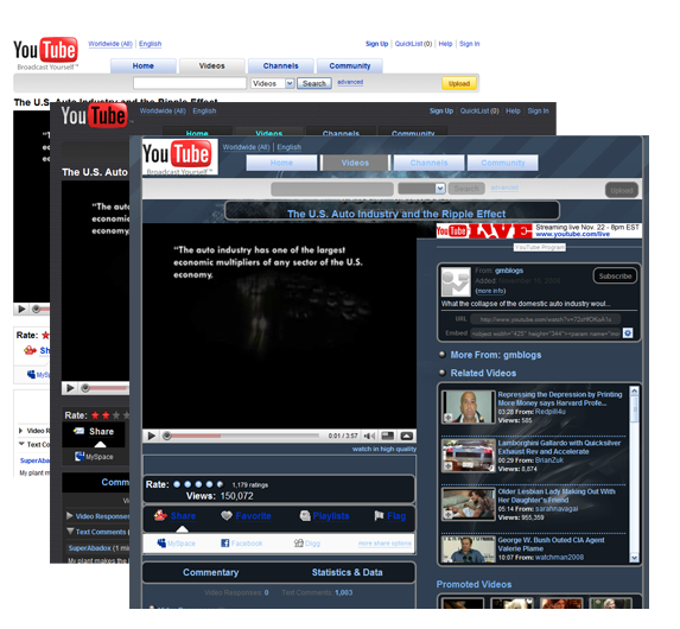Click YouTube logo in front blue window
Viewport: 680px width, 629px height.
tap(180, 156)
